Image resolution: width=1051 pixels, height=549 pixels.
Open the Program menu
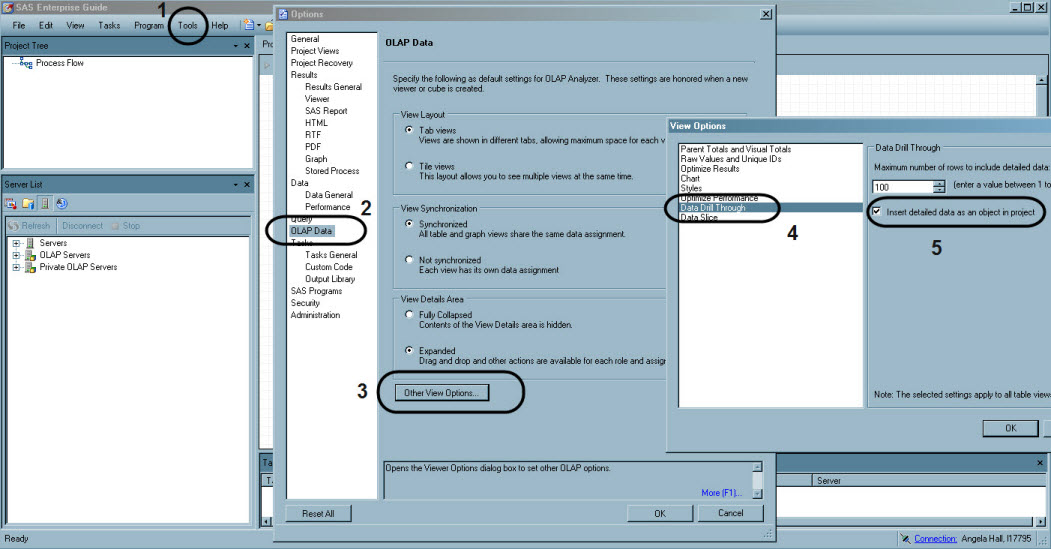[x=149, y=25]
